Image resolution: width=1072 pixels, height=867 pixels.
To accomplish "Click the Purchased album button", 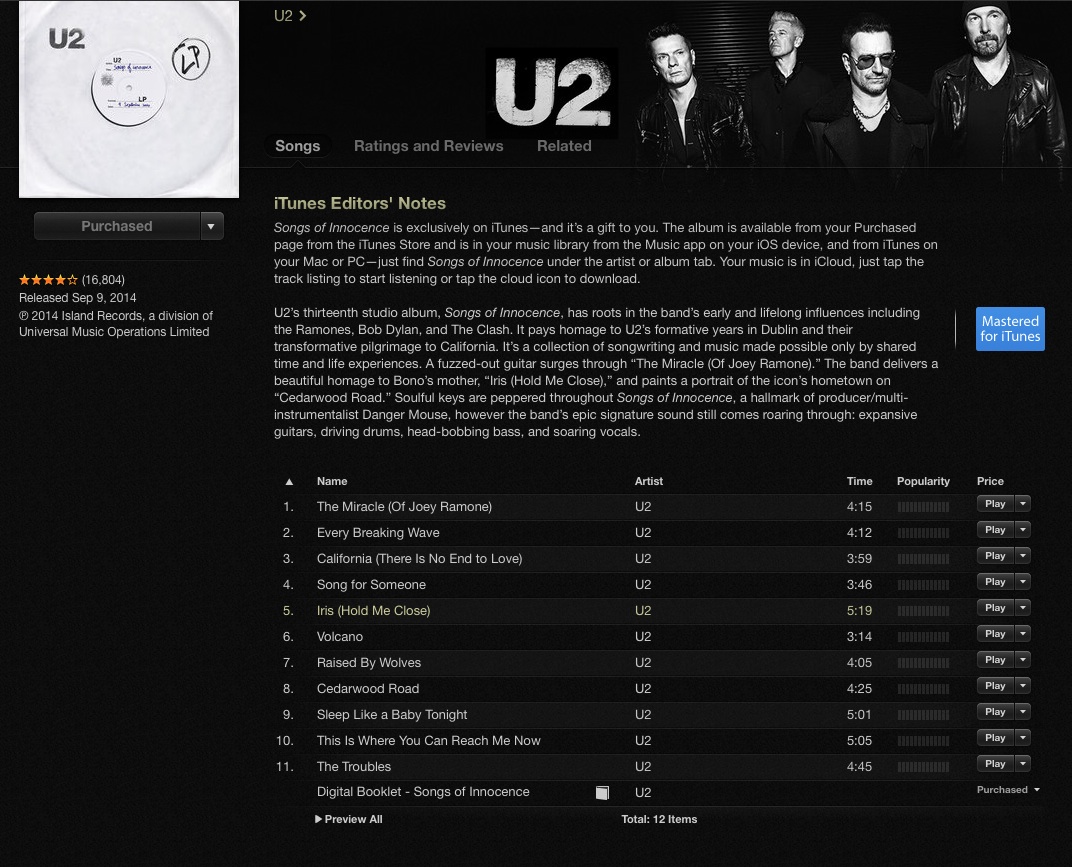I will tap(117, 226).
